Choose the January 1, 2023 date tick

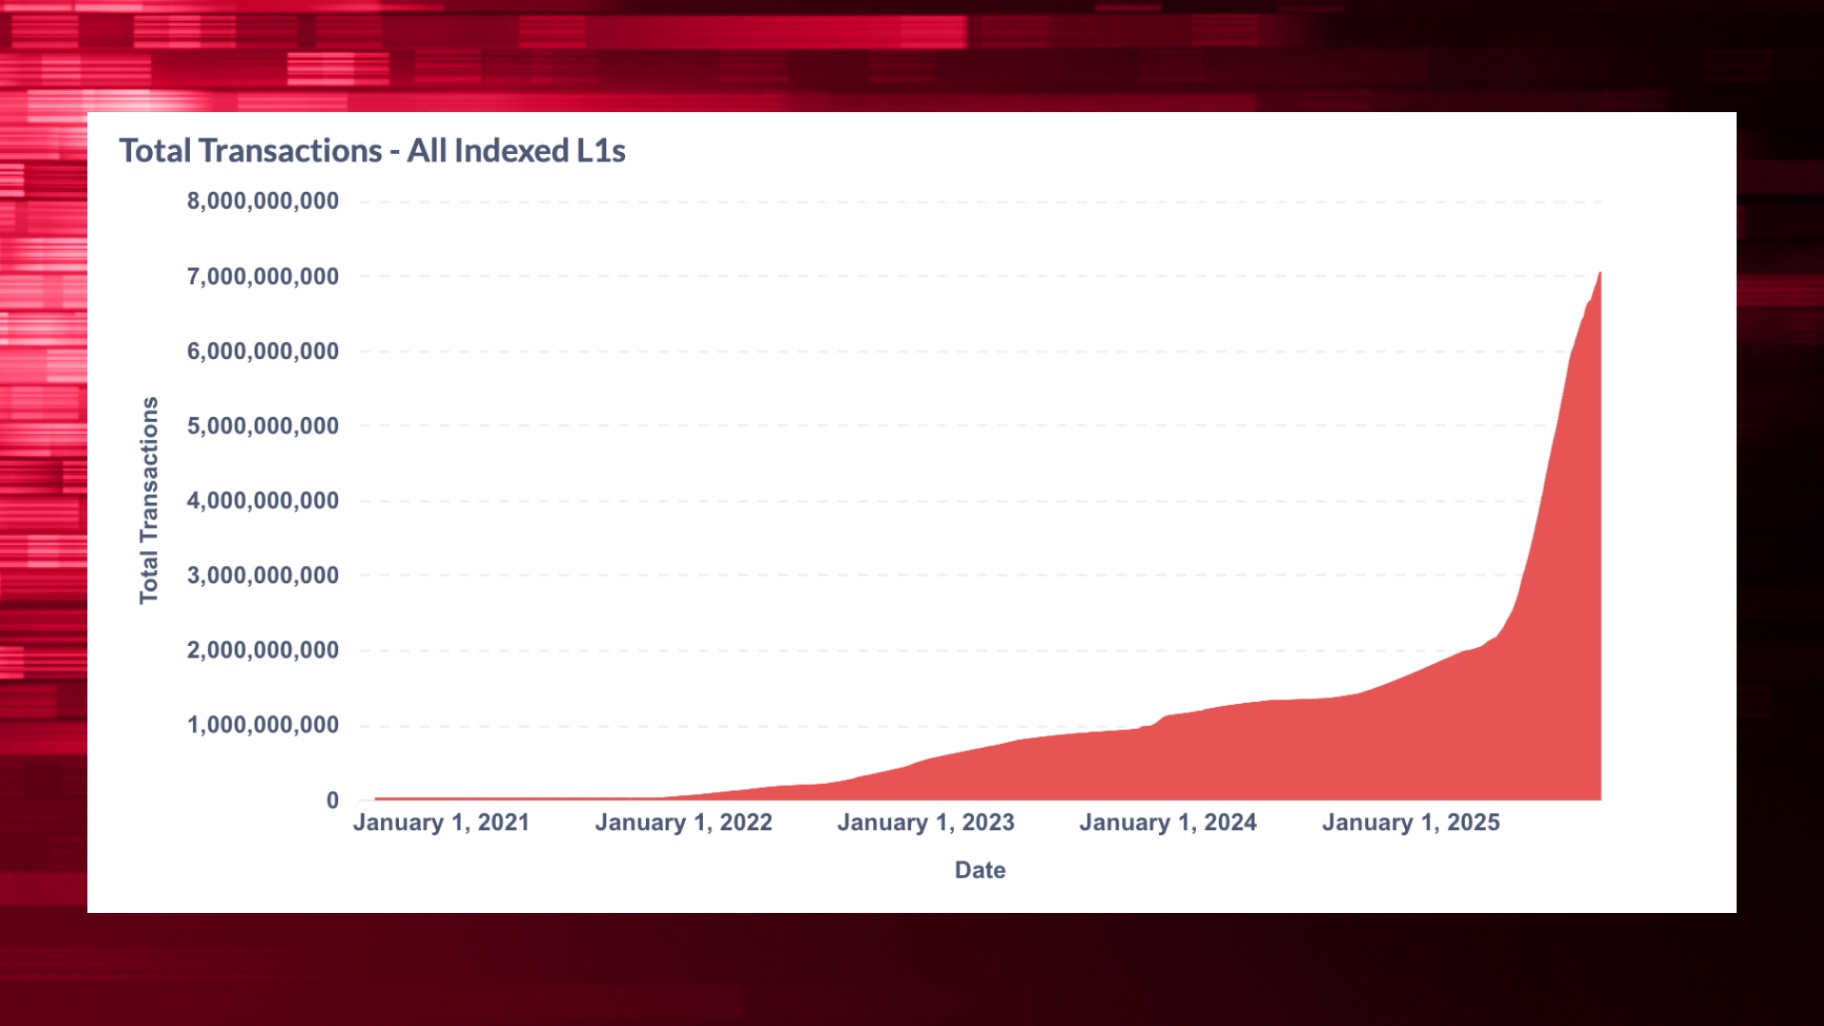pos(925,823)
